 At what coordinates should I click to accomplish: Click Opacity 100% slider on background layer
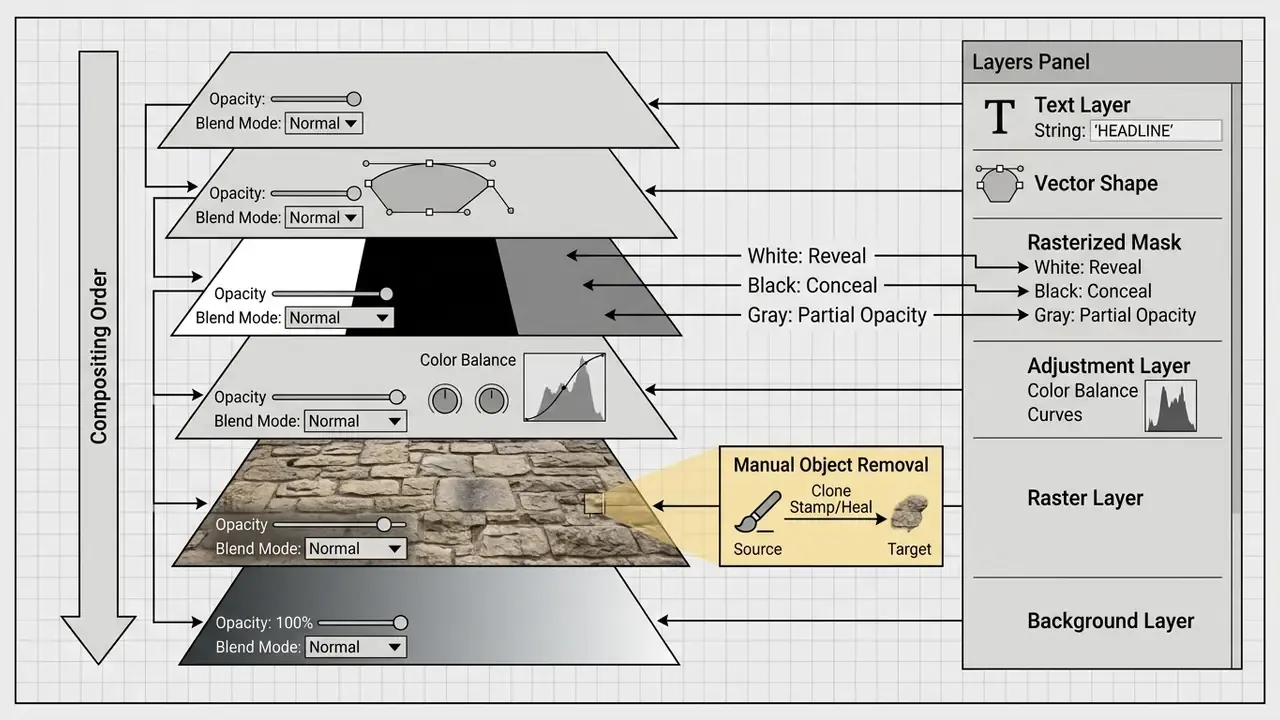[x=363, y=622]
